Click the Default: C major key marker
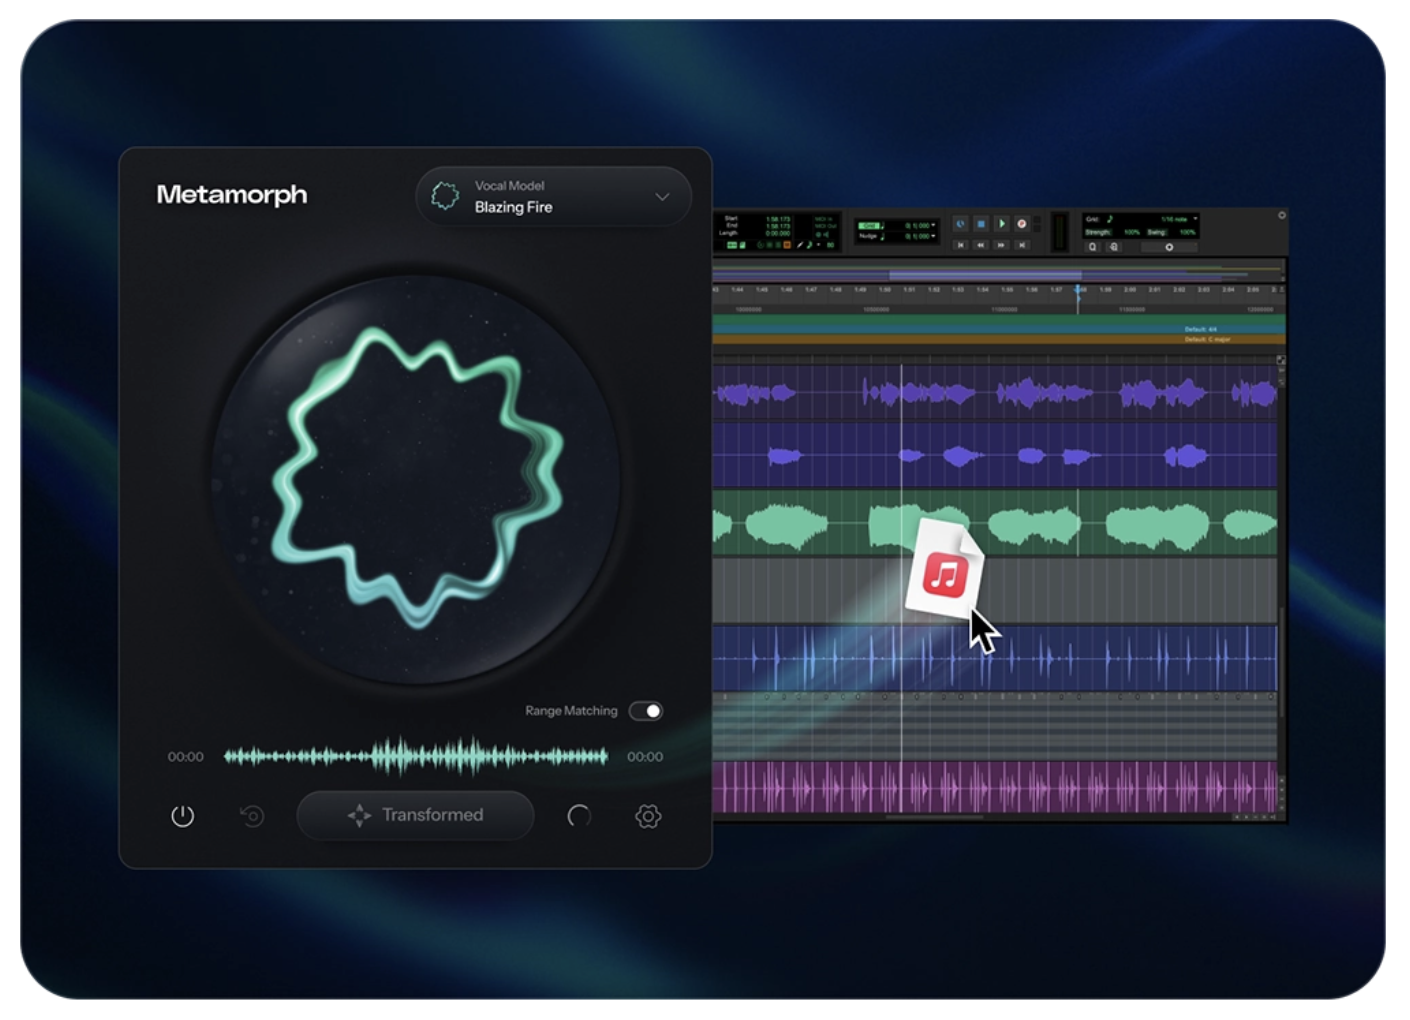The width and height of the screenshot is (1410, 1020). 1208,340
